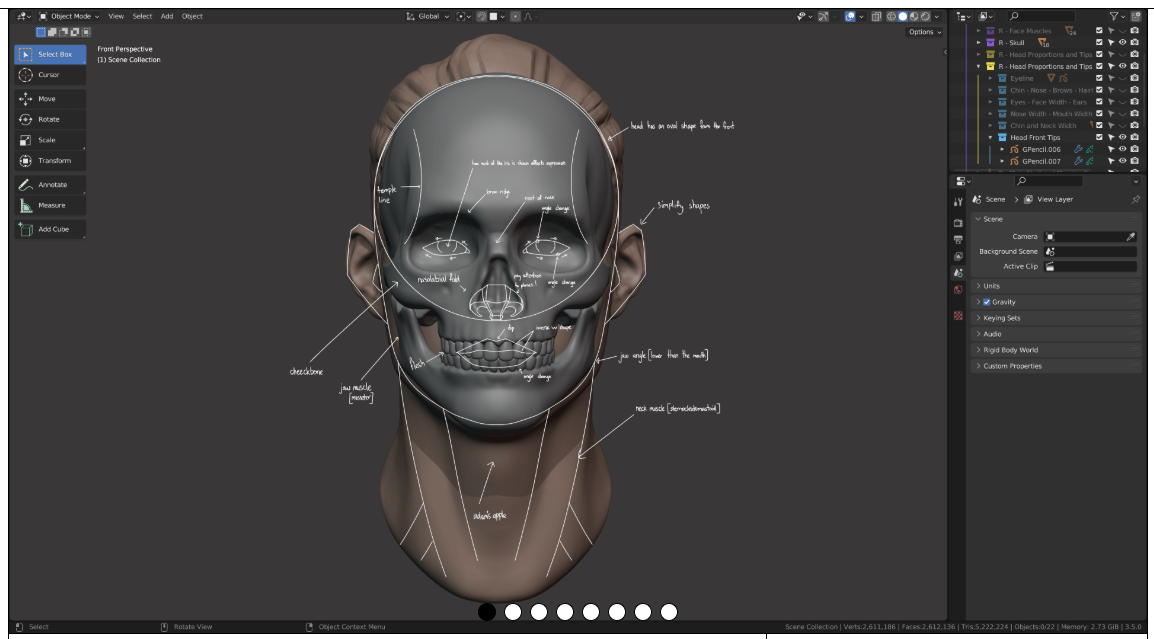This screenshot has width=1154, height=639.
Task: Click the World Properties icon in properties sidebar
Action: 957,288
